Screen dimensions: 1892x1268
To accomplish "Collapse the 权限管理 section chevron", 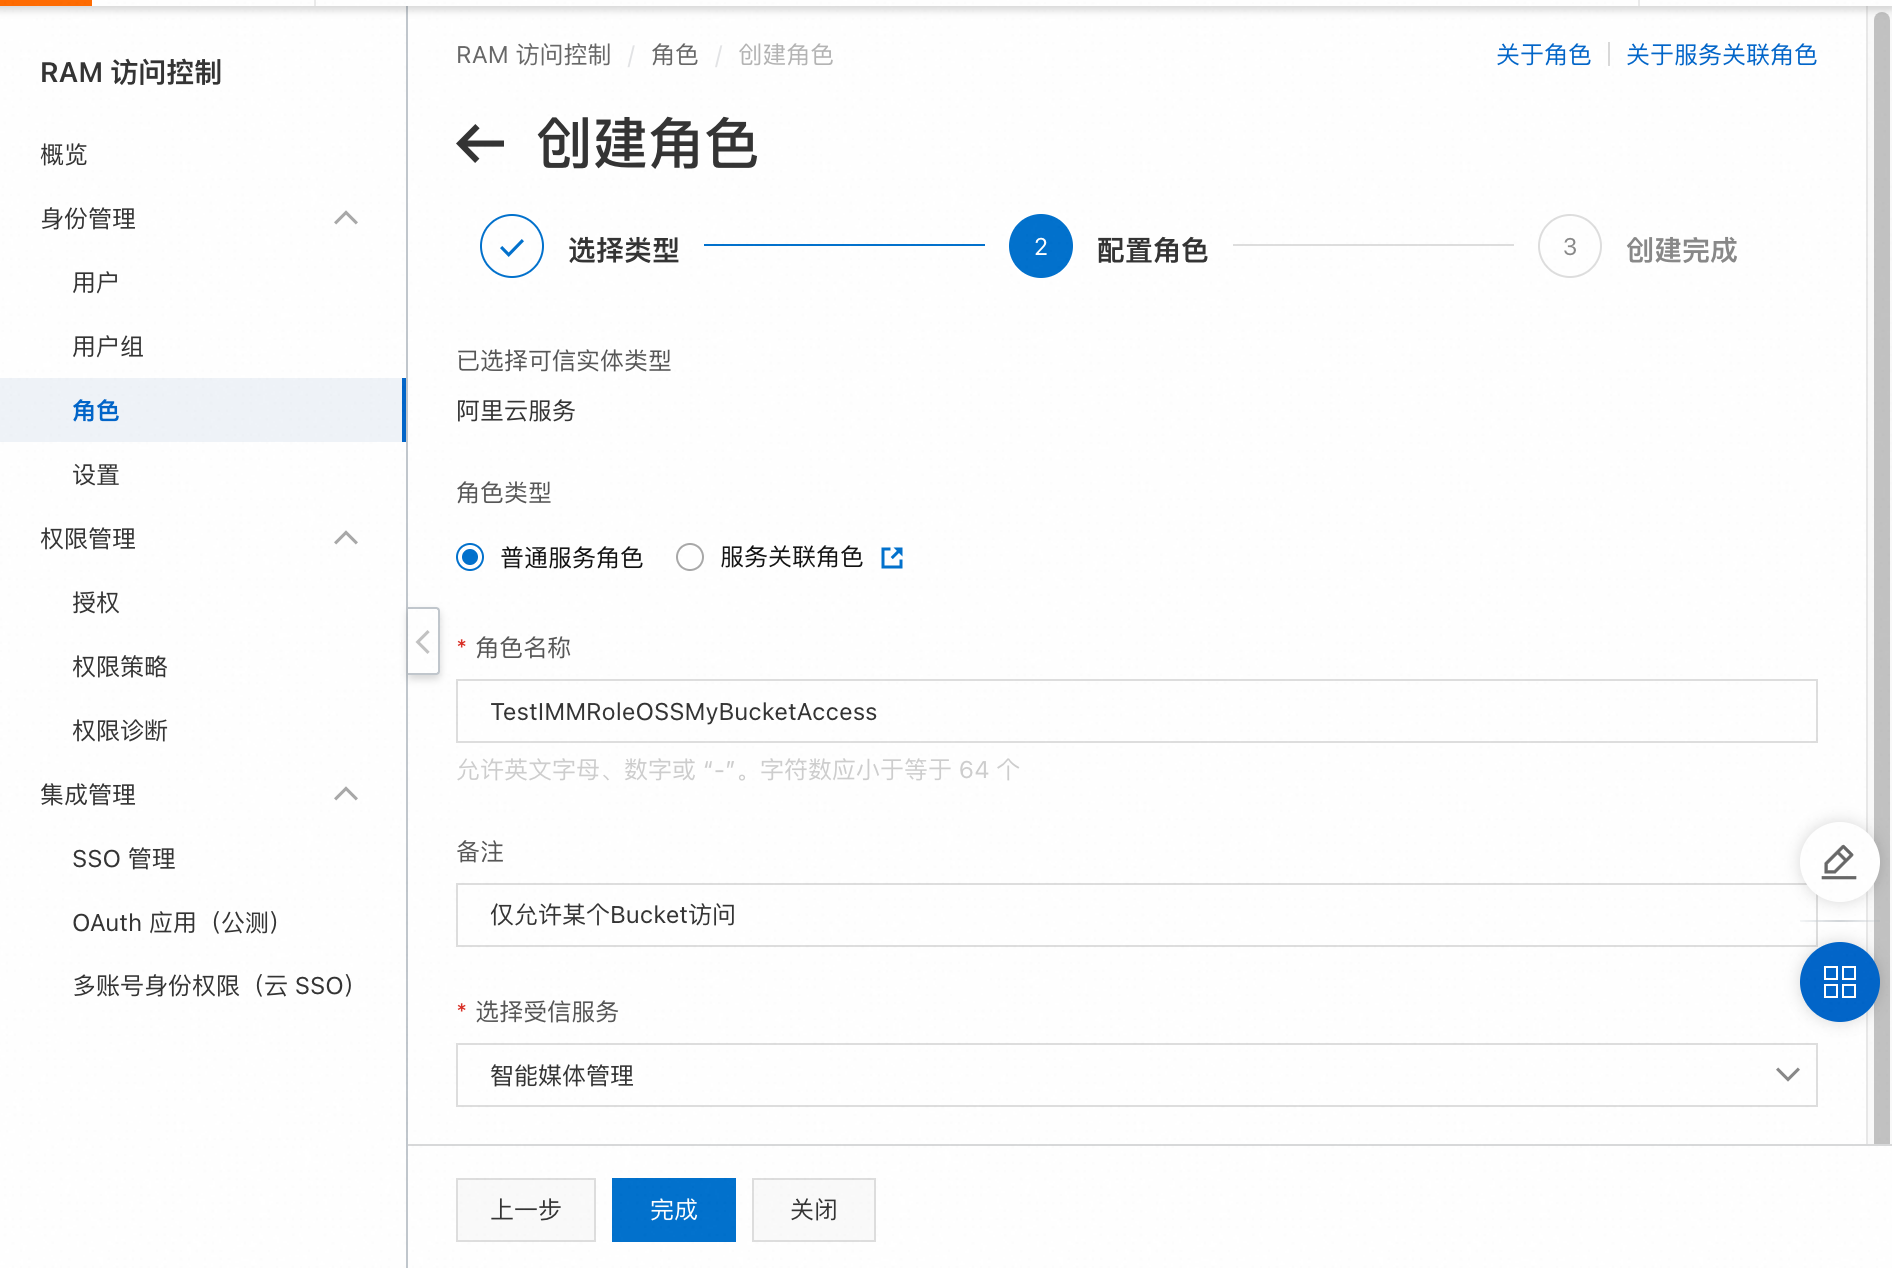I will point(346,538).
